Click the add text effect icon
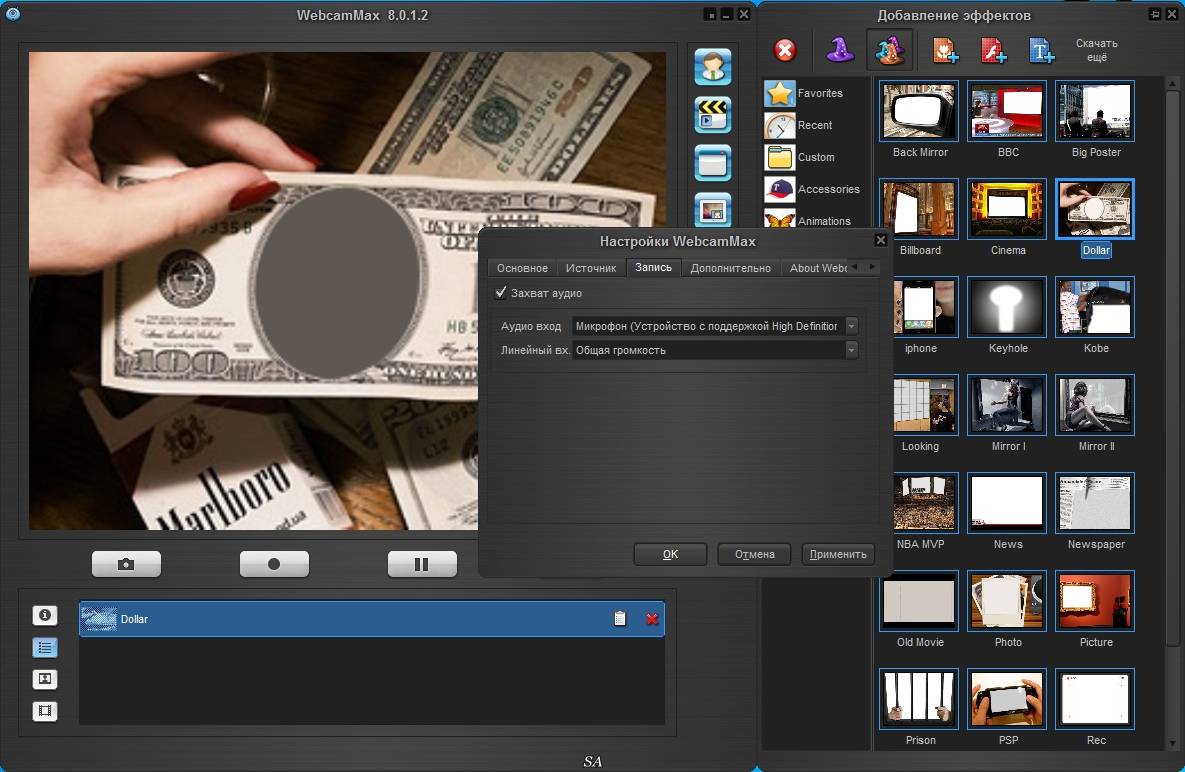1185x772 pixels. (x=1041, y=51)
